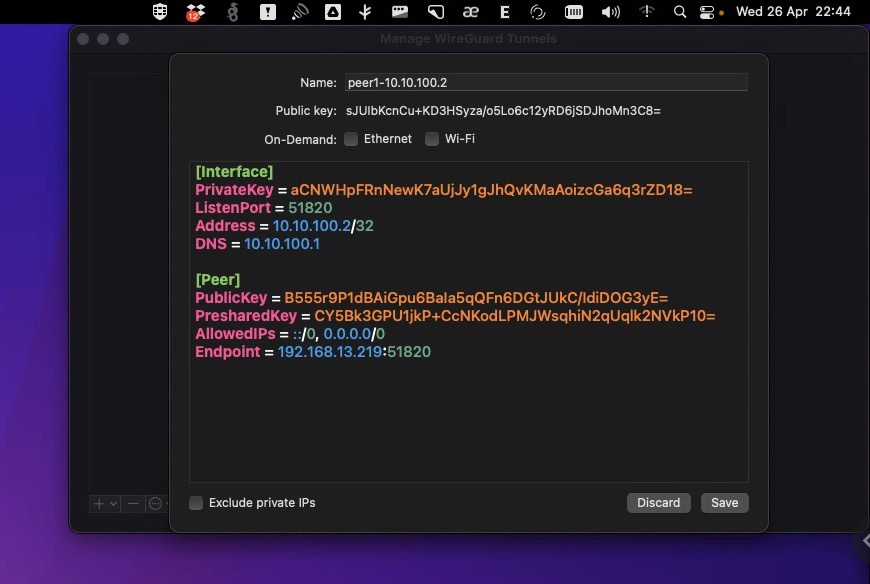Click the DNS label in config
Viewport: 870px width, 584px height.
[x=211, y=243]
